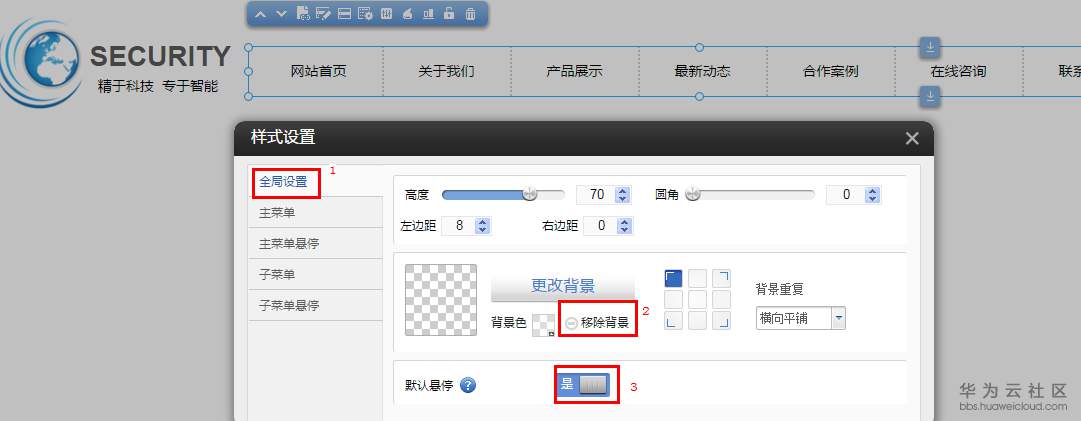Click the move-down arrow in the floating toolbar
Image resolution: width=1081 pixels, height=421 pixels.
[x=281, y=14]
